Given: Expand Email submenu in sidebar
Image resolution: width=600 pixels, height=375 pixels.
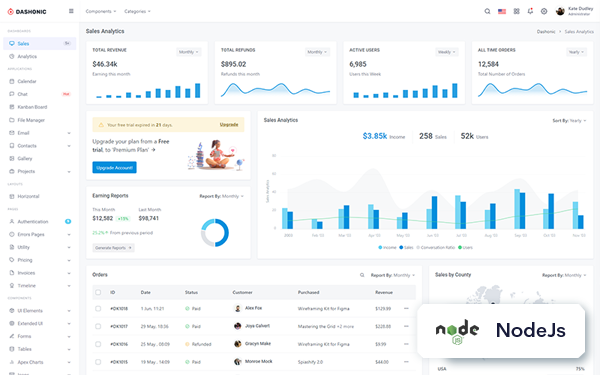Looking at the screenshot, I should click(x=39, y=133).
